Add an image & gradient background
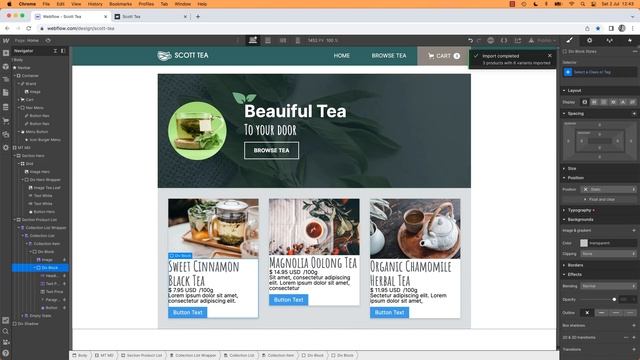 pyautogui.click(x=634, y=231)
